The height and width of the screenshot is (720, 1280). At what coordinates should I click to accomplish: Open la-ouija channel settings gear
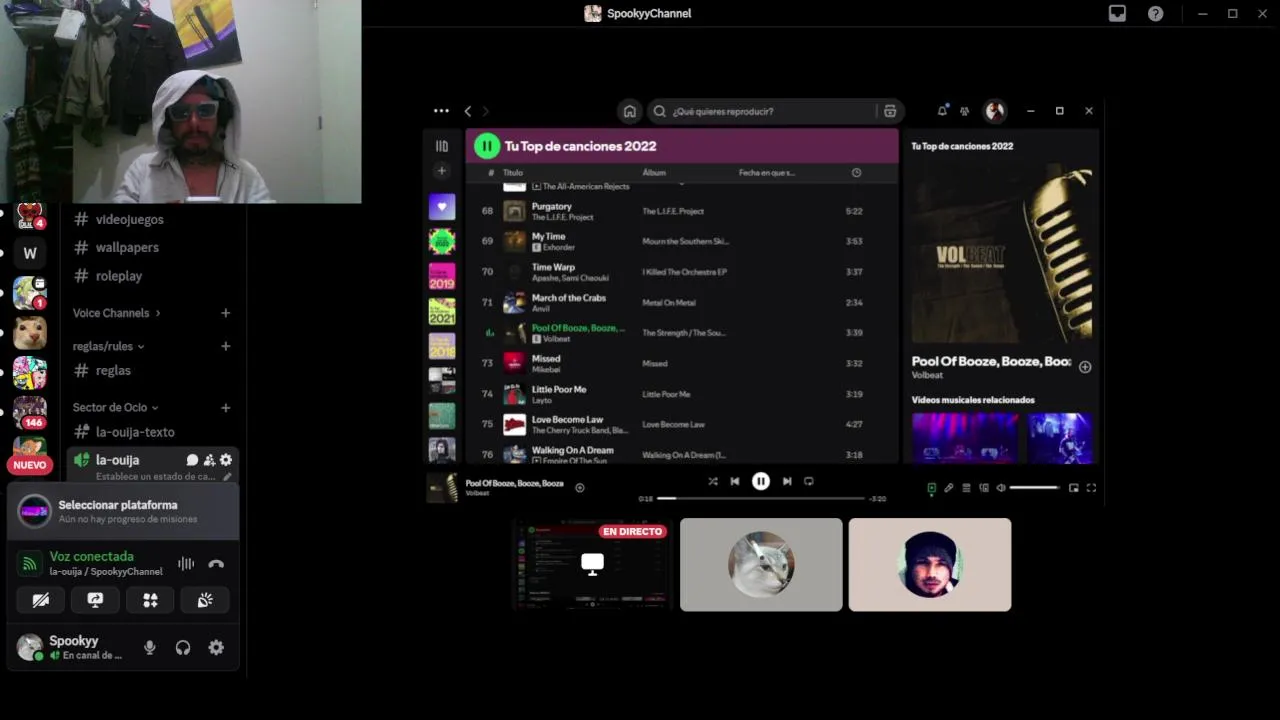click(226, 460)
